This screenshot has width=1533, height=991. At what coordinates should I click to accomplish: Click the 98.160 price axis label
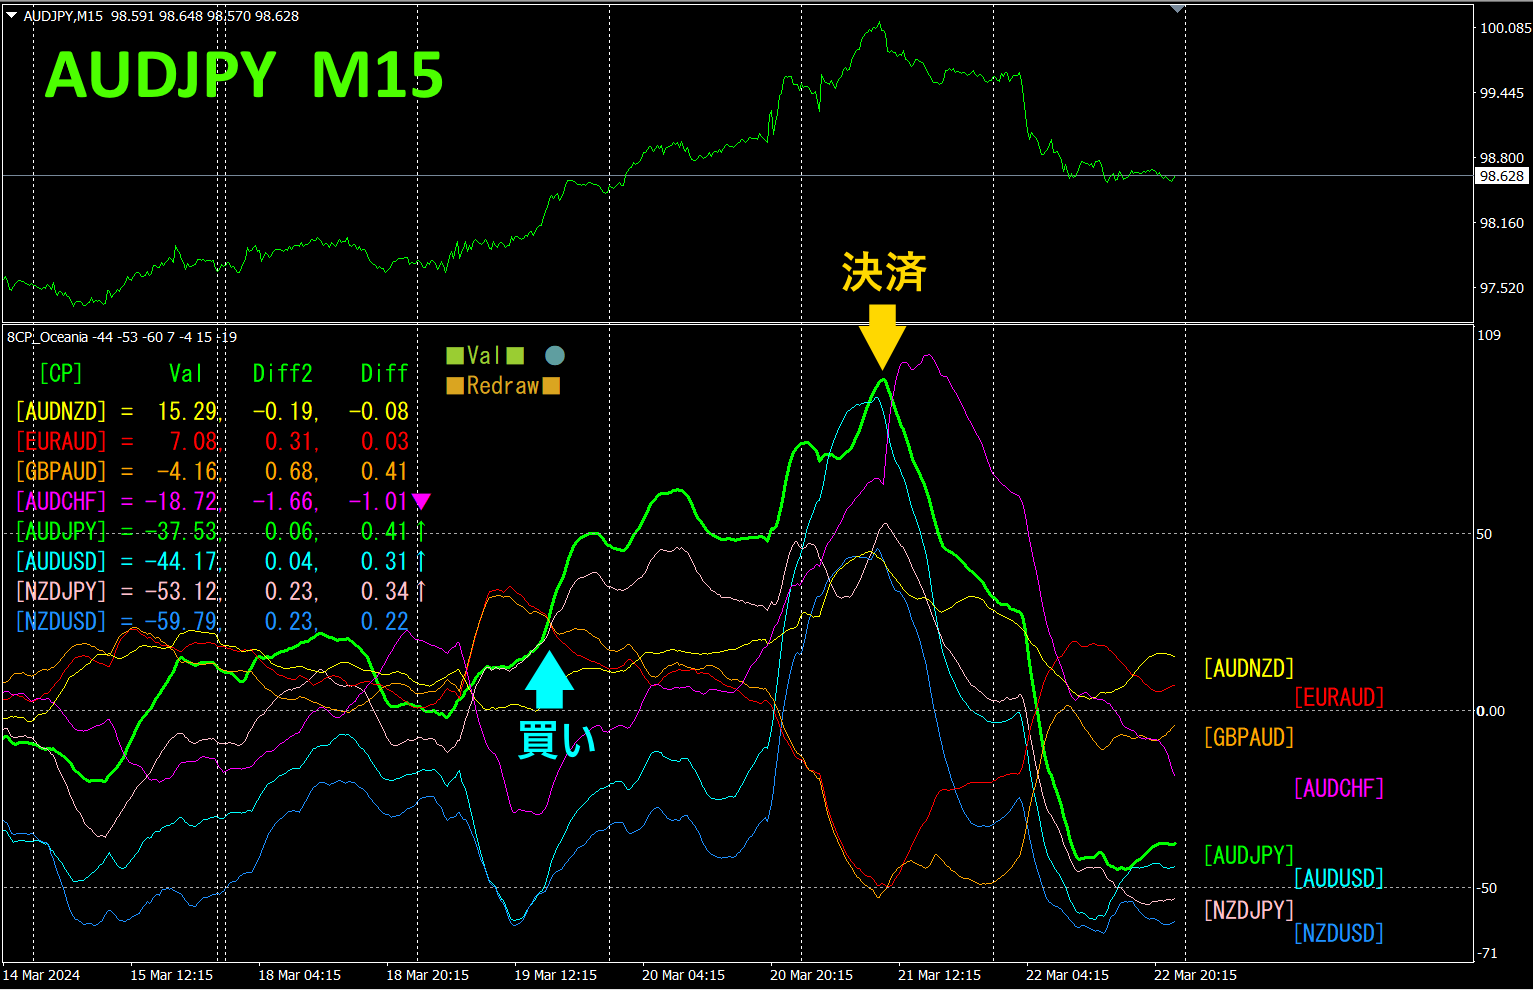[x=1502, y=223]
